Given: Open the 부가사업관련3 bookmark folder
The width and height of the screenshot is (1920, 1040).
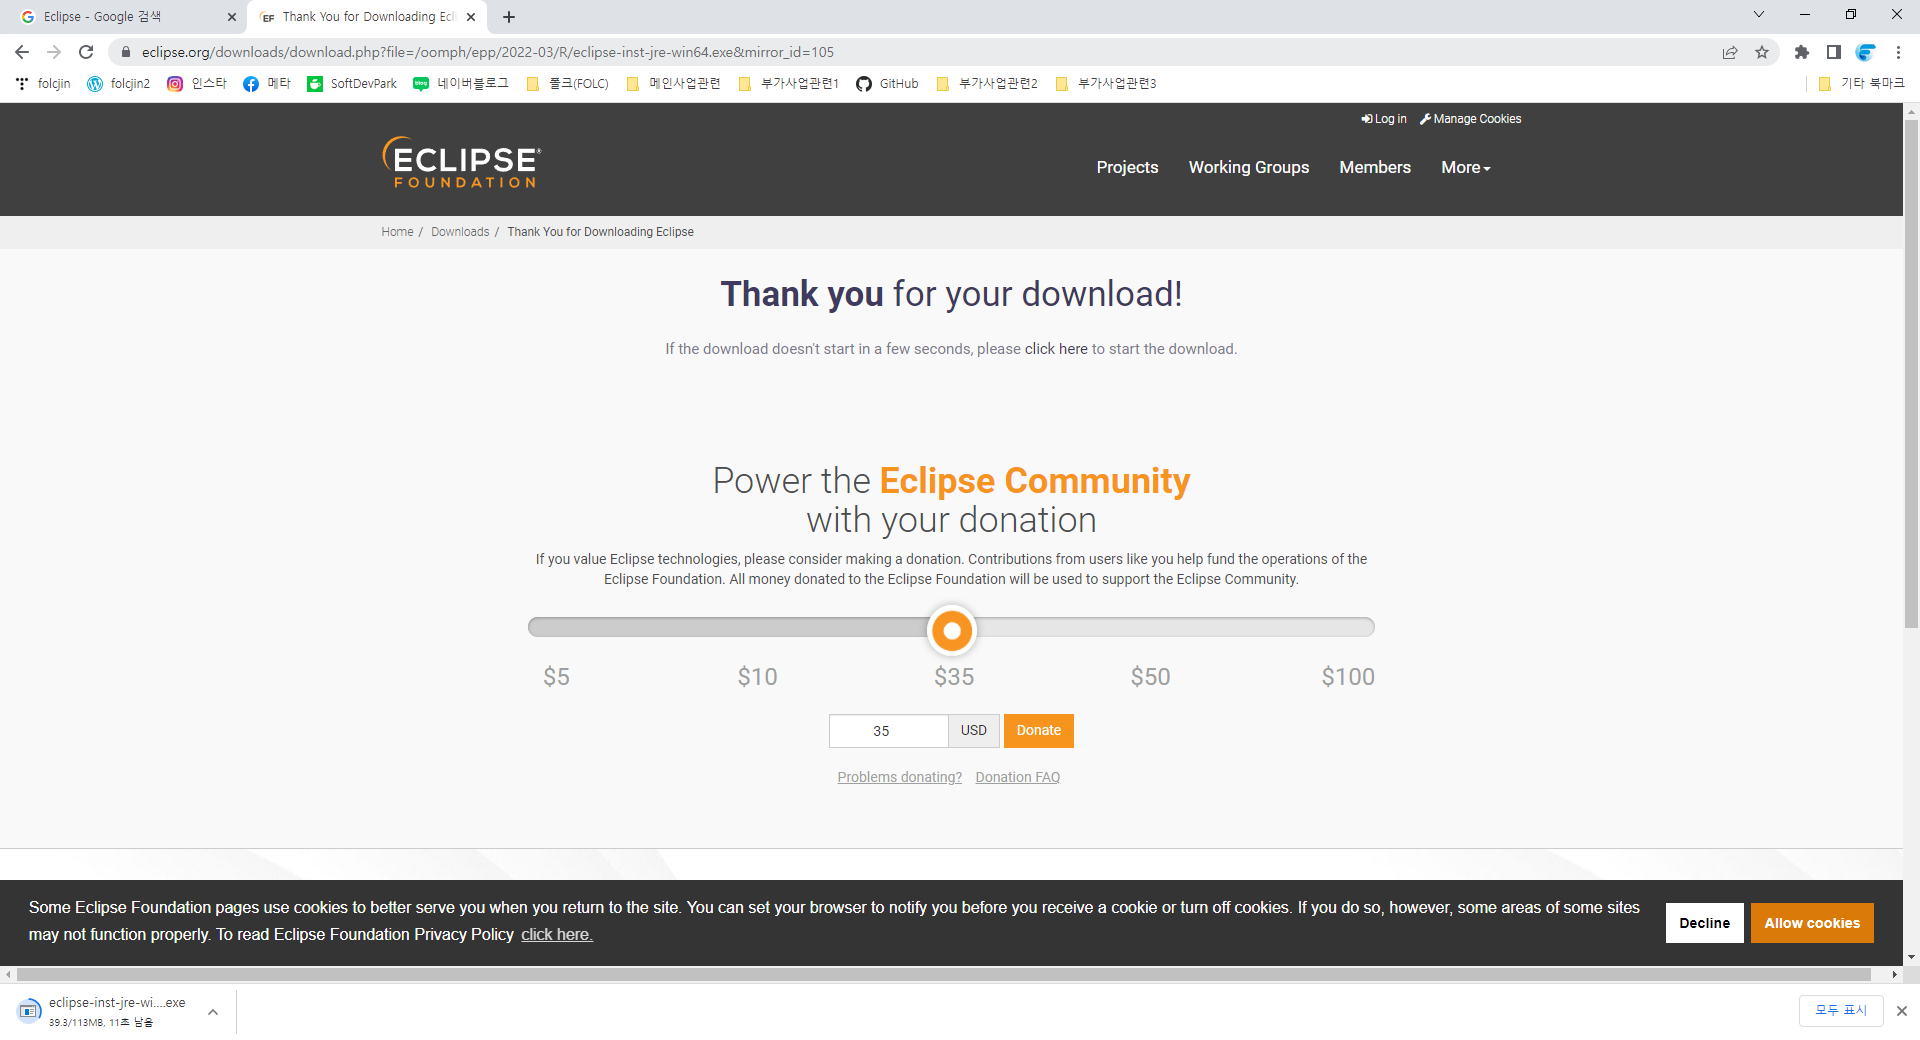Looking at the screenshot, I should [1106, 84].
